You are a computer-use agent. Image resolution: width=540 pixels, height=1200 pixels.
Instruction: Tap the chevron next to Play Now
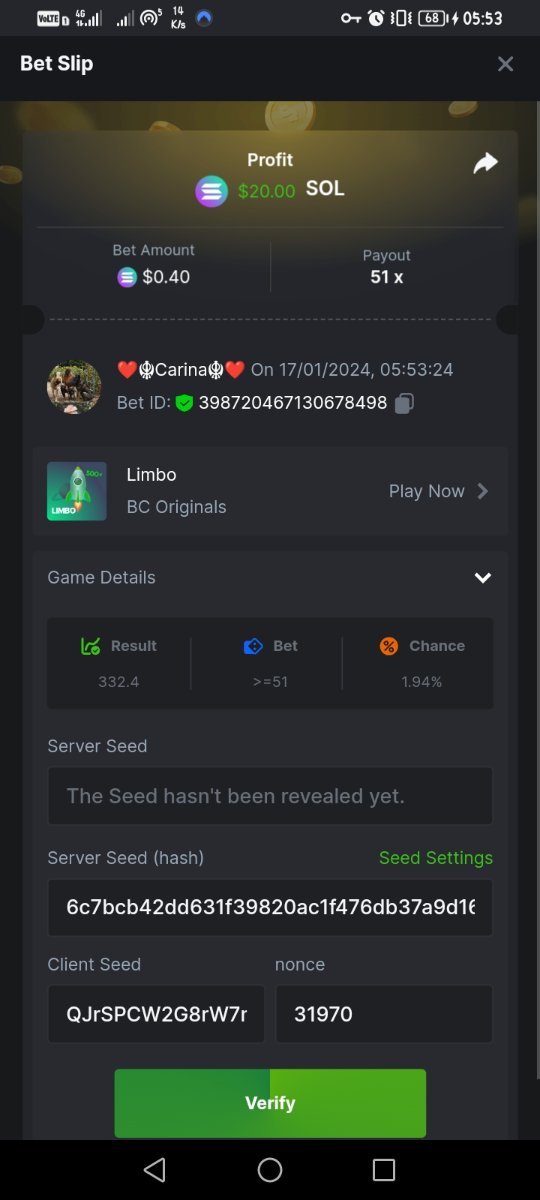coord(483,491)
